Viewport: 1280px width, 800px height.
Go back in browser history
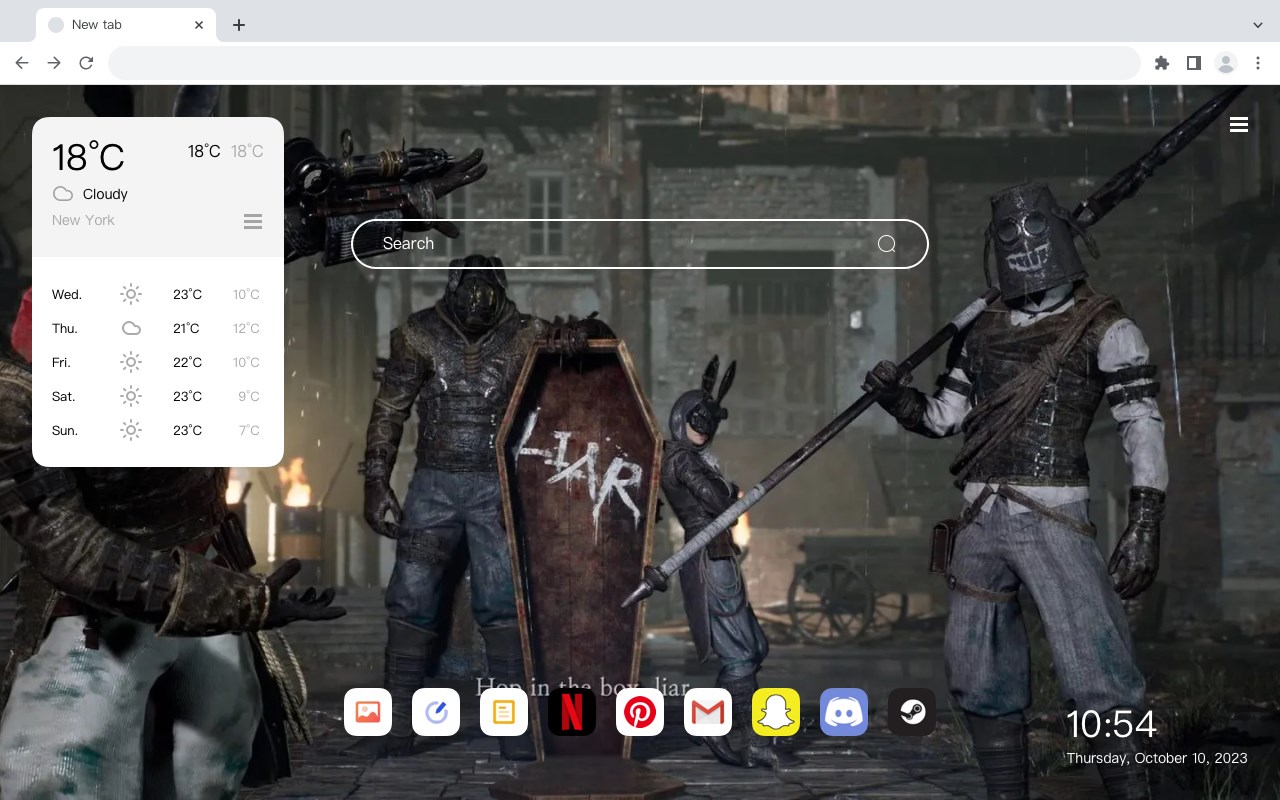pos(22,63)
